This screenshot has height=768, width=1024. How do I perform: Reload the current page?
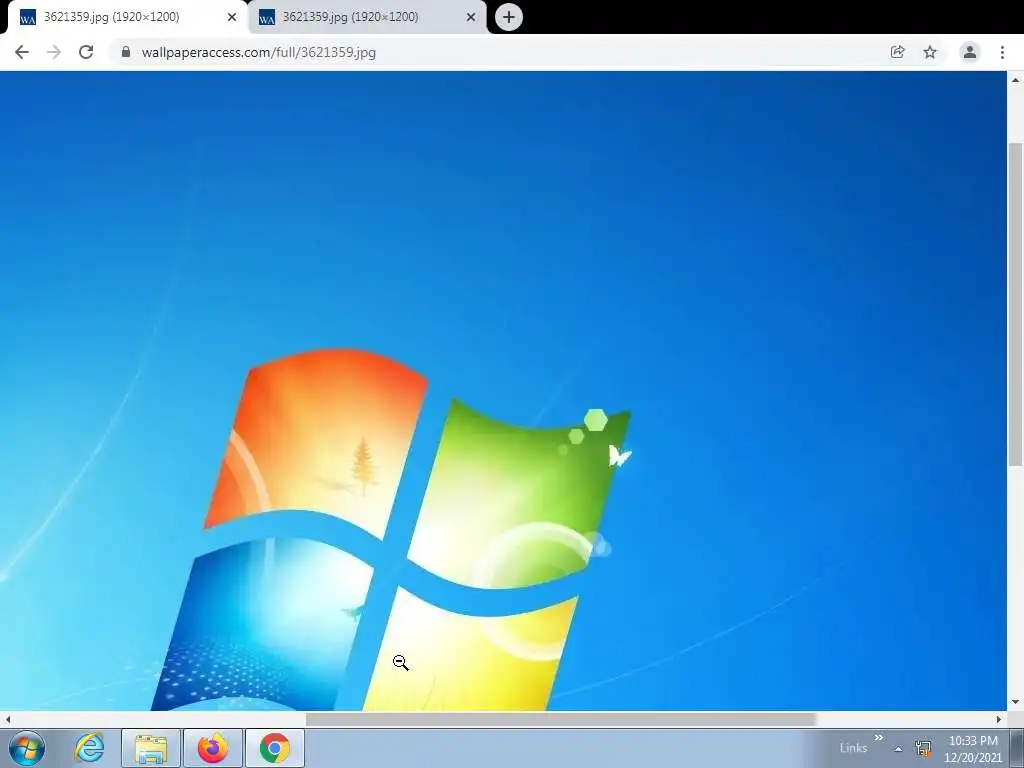coord(86,52)
